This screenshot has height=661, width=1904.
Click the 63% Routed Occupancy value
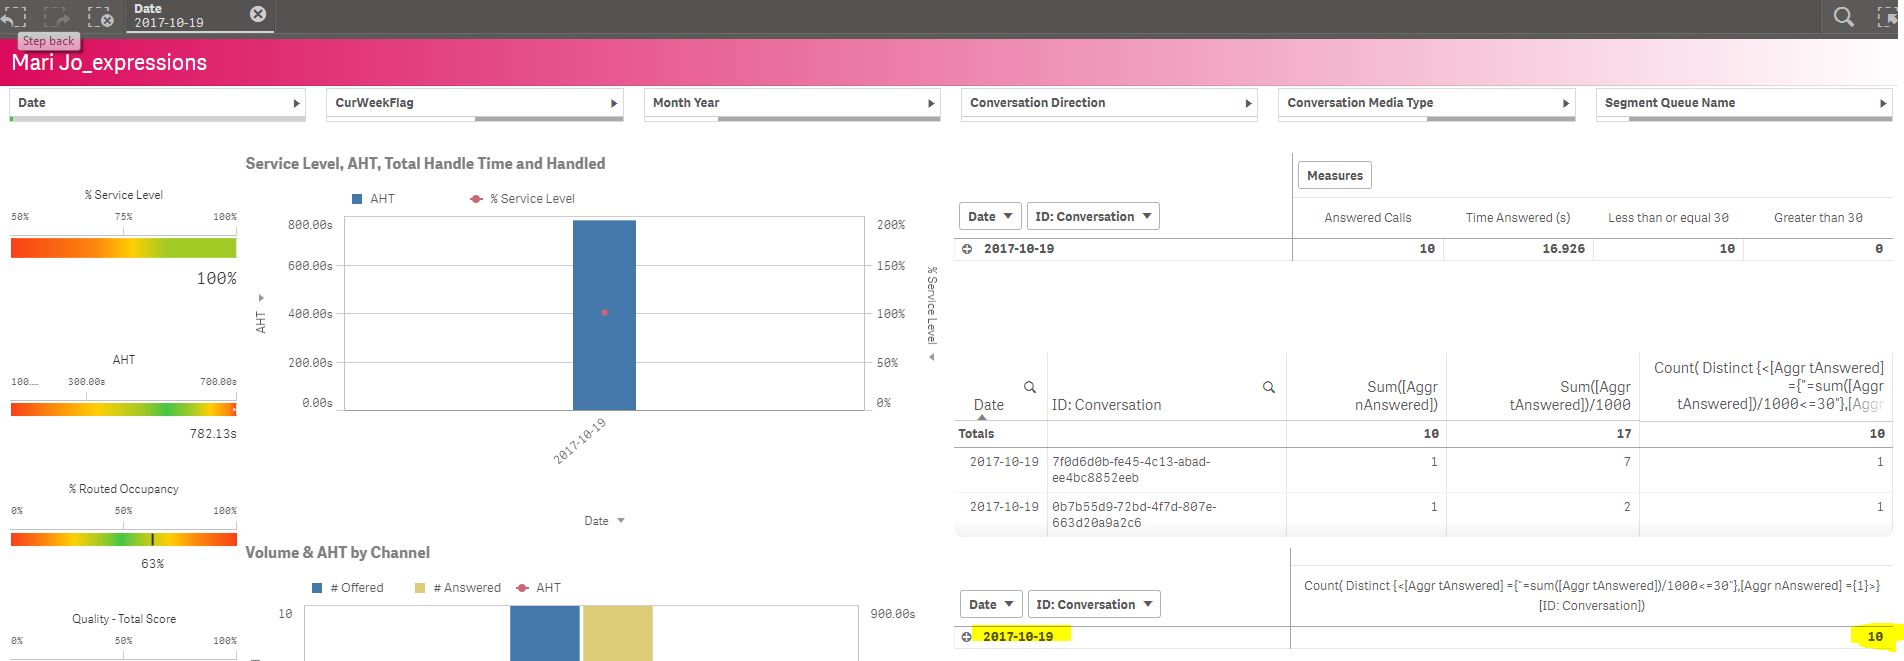coord(152,564)
